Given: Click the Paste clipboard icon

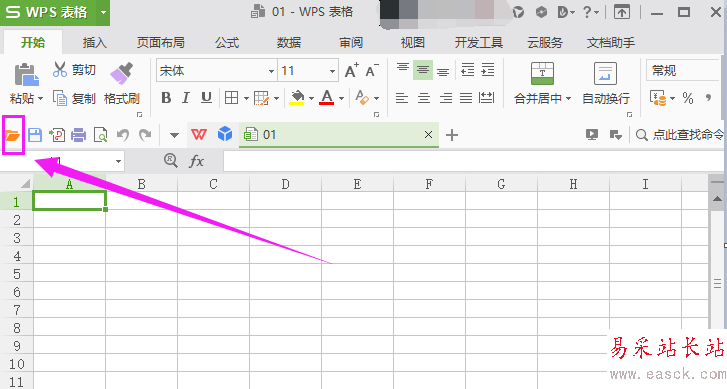Looking at the screenshot, I should click(26, 75).
